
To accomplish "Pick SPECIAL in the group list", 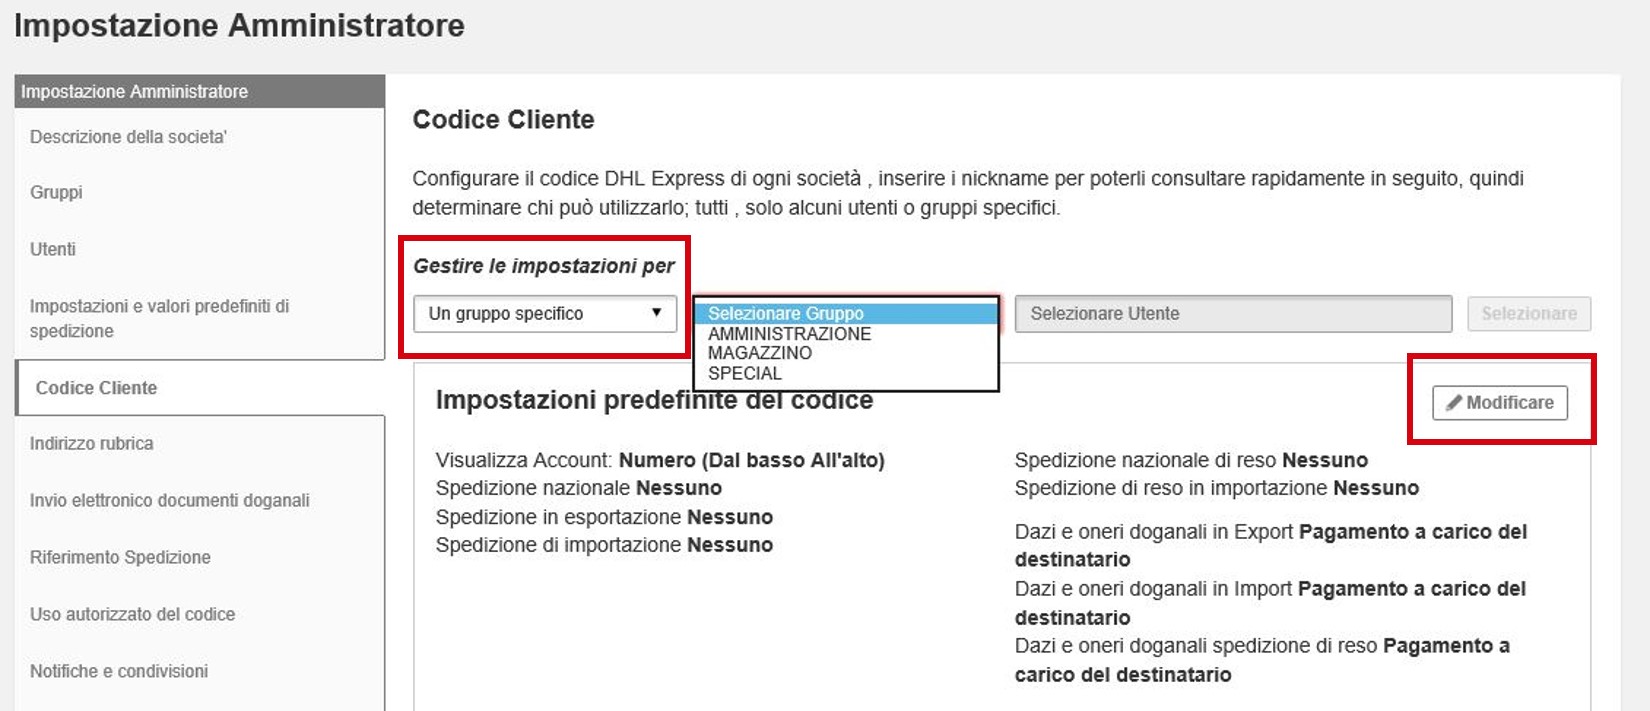I will [745, 373].
